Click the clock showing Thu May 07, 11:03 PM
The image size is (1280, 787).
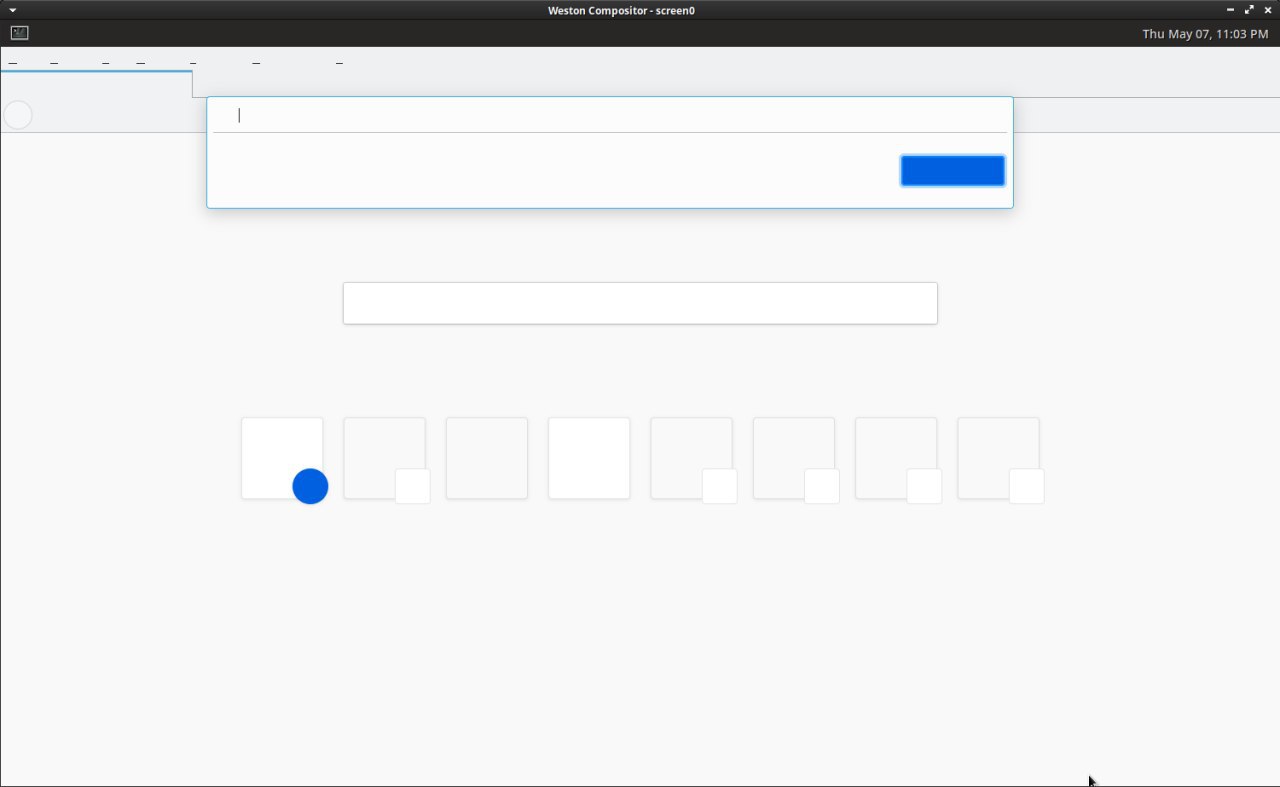1205,34
